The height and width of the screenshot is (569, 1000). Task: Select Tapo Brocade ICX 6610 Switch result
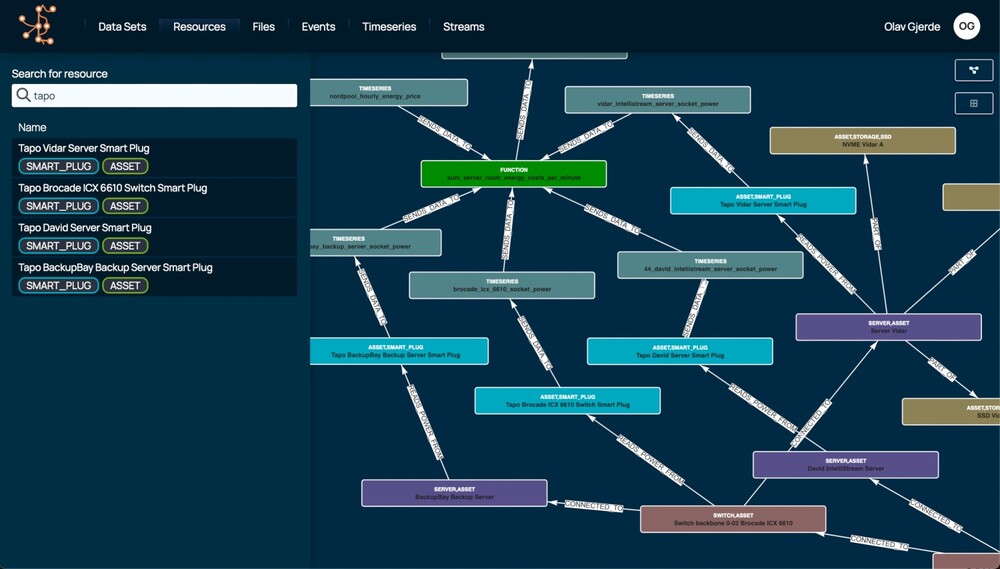(x=112, y=188)
